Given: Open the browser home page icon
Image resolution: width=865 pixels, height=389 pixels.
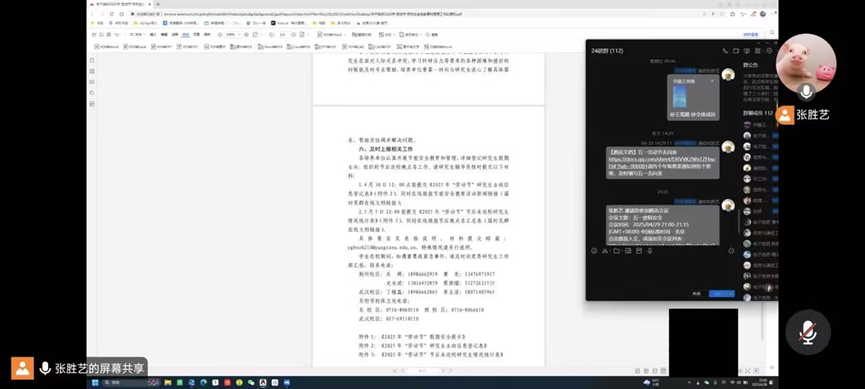Looking at the screenshot, I should coord(121,14).
